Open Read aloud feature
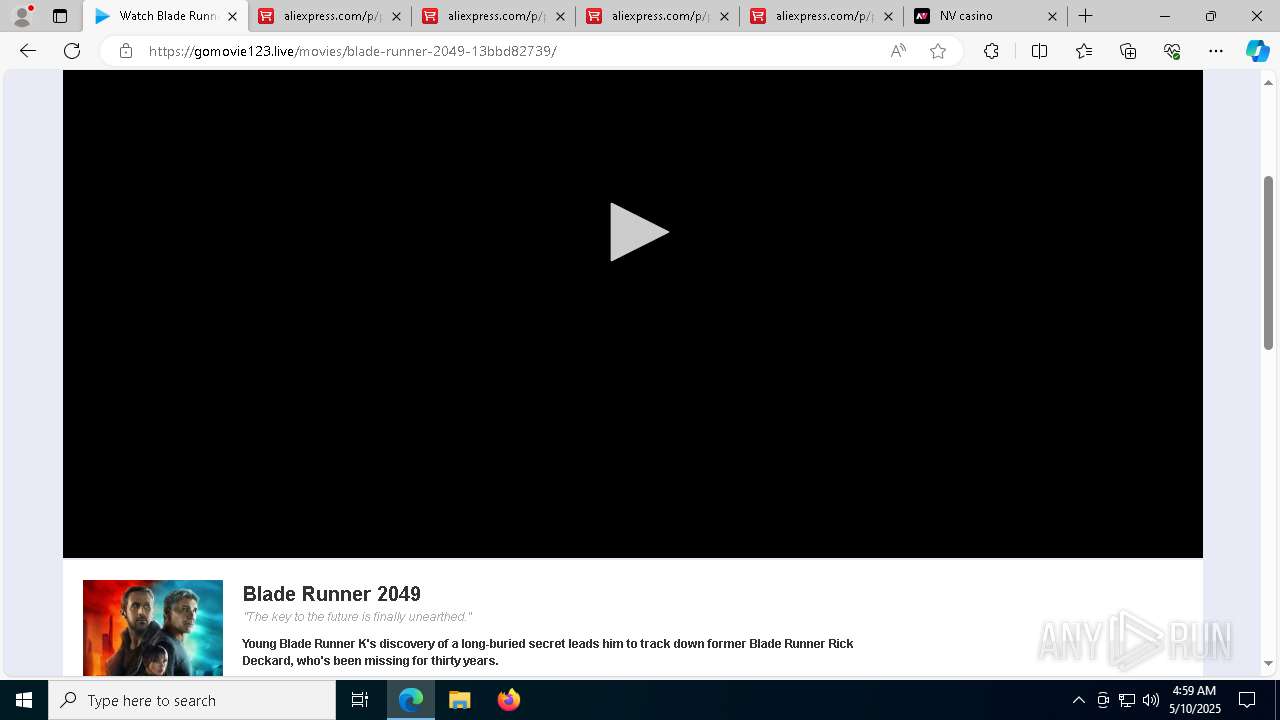The width and height of the screenshot is (1280, 720). 898,51
